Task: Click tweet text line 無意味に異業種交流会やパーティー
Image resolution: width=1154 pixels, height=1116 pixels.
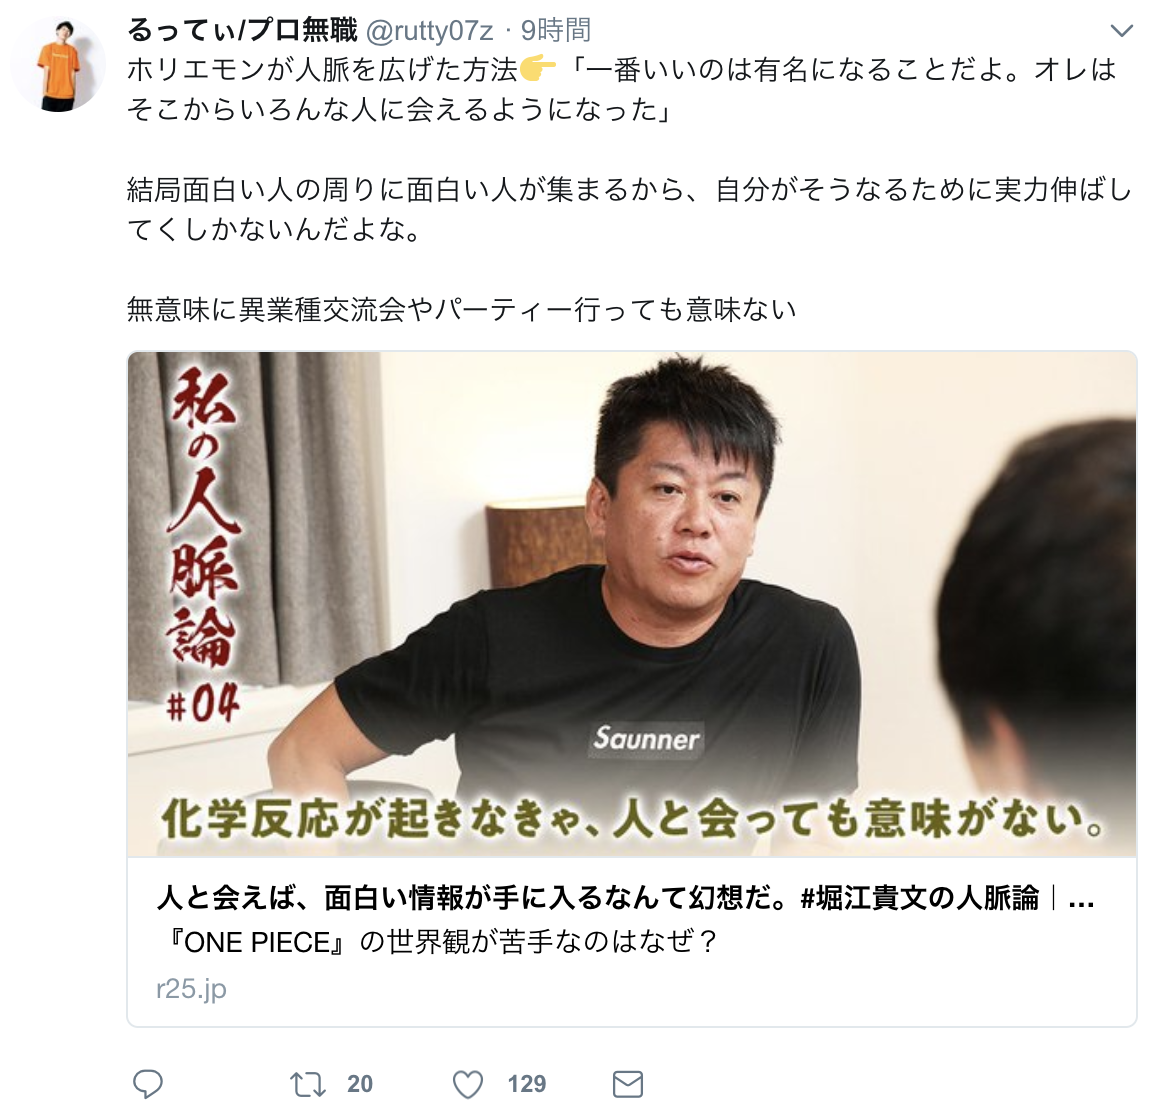Action: [x=461, y=309]
